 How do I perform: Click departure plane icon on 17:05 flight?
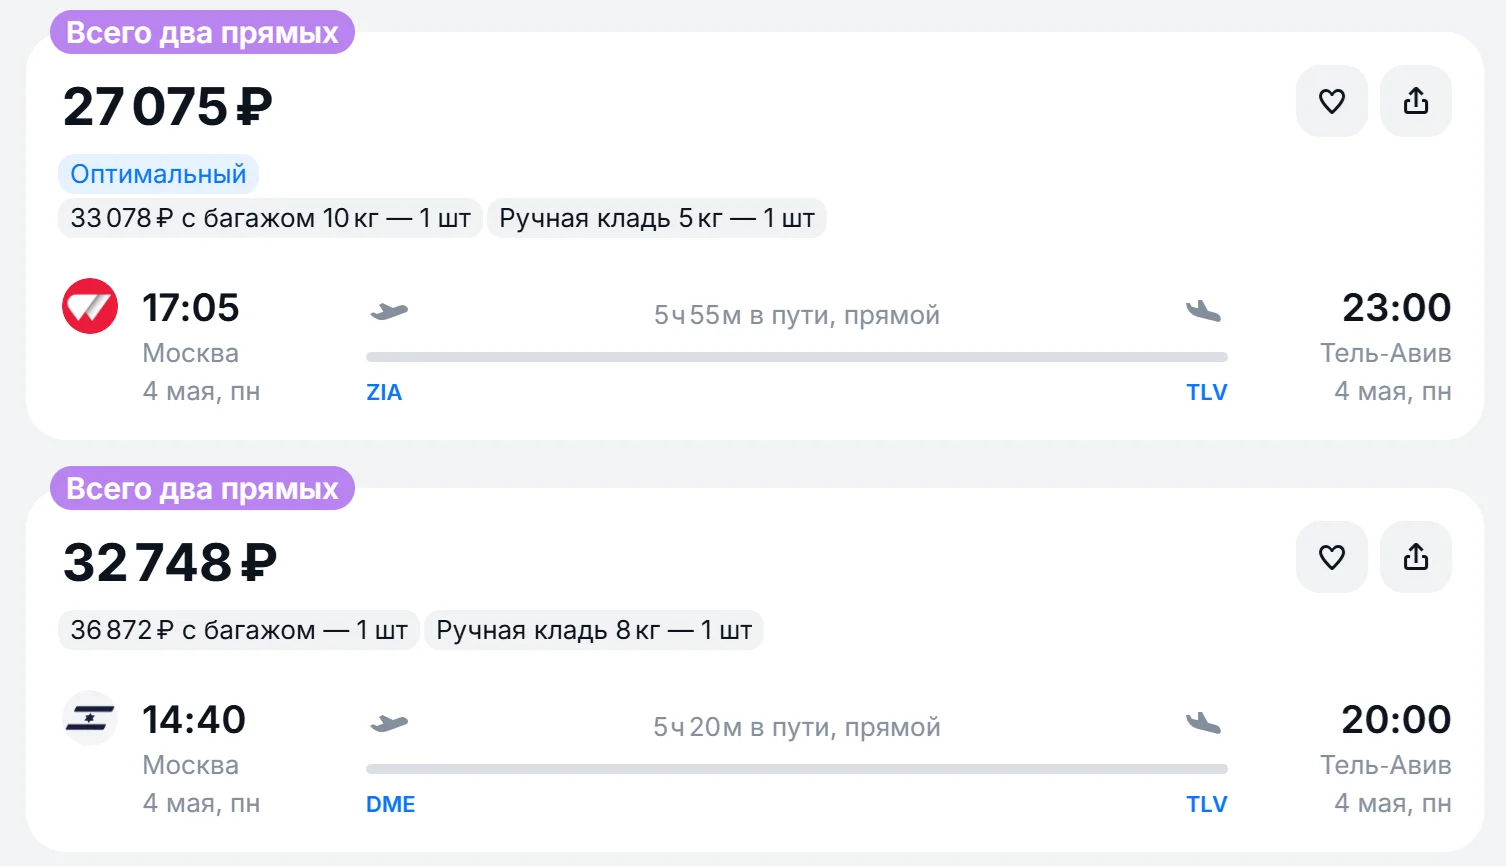(389, 312)
